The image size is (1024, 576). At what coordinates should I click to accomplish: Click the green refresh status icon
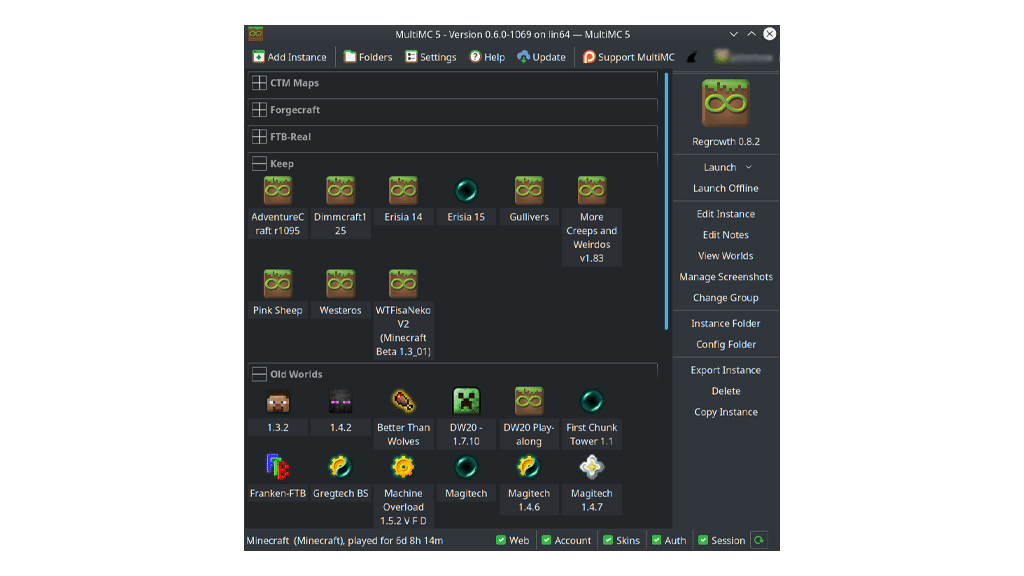(x=759, y=540)
